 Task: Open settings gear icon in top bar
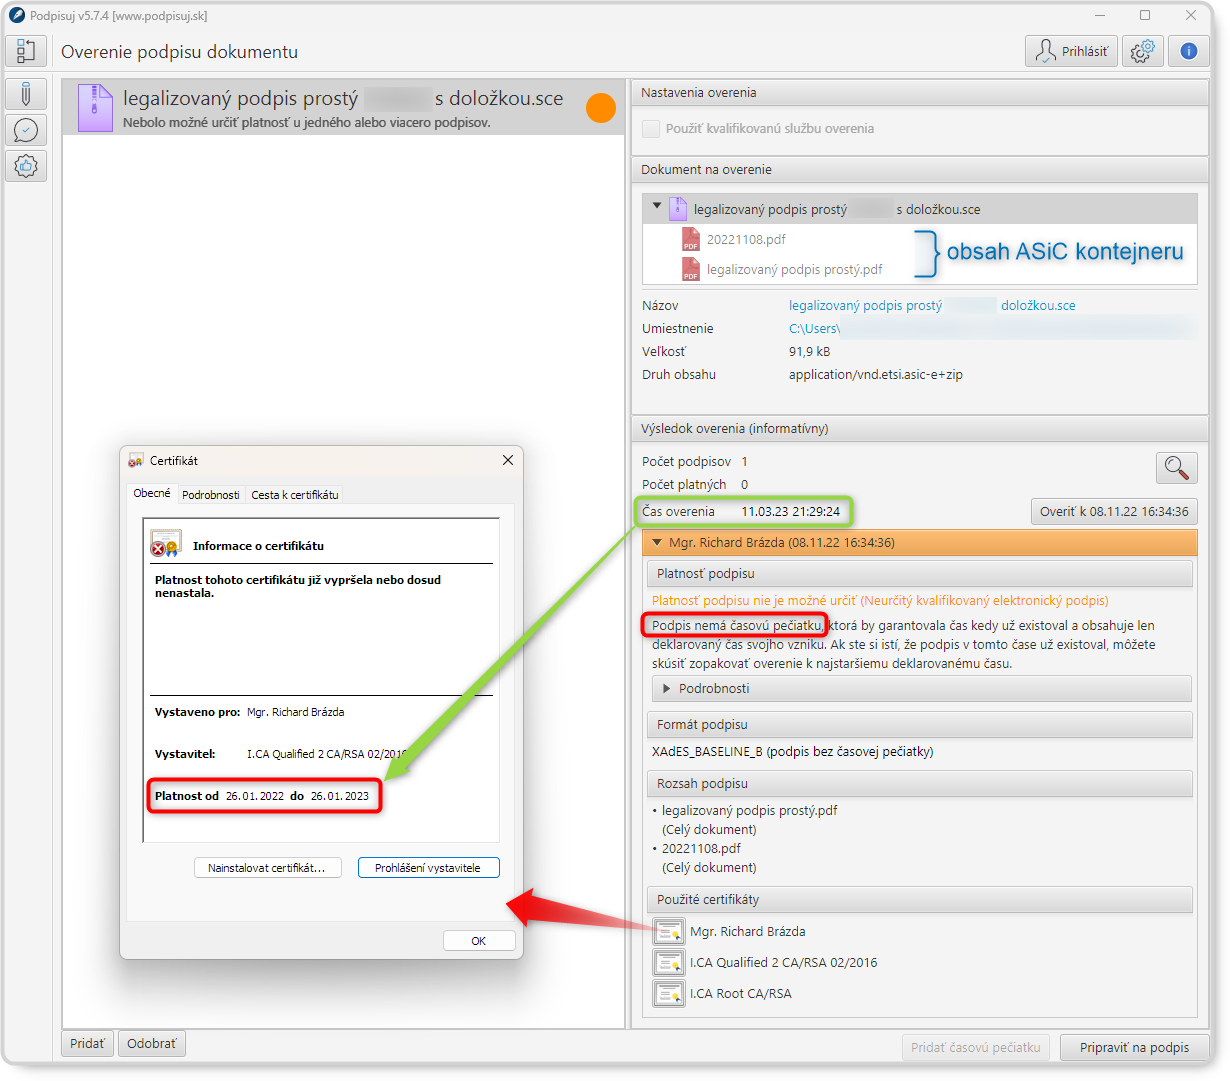tap(1142, 51)
